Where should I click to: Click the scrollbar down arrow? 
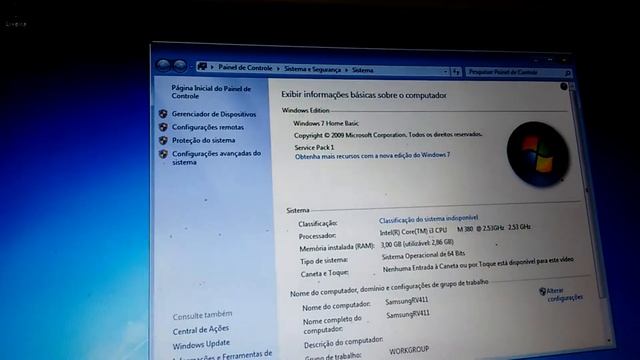point(609,340)
